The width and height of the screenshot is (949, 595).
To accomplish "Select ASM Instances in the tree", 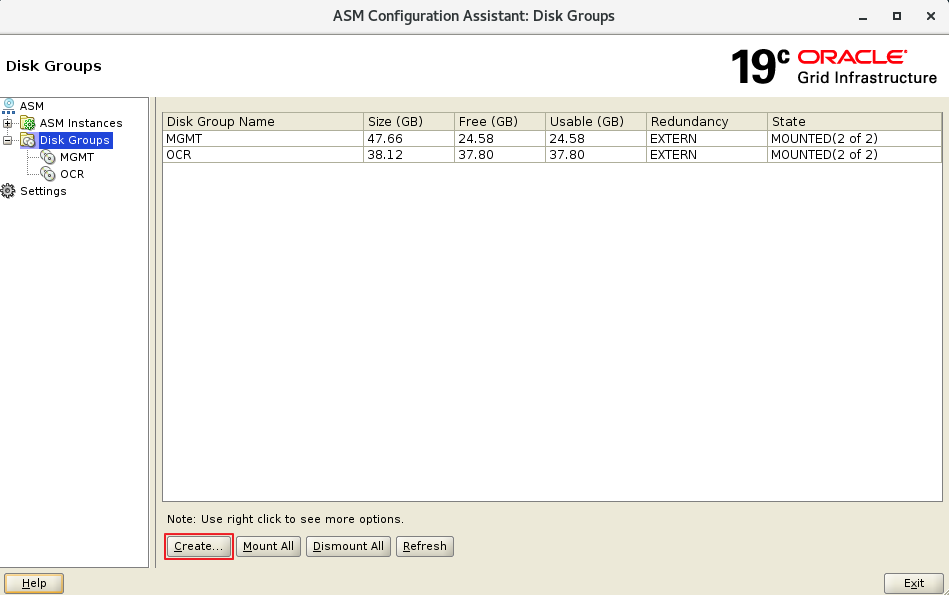I will 81,123.
